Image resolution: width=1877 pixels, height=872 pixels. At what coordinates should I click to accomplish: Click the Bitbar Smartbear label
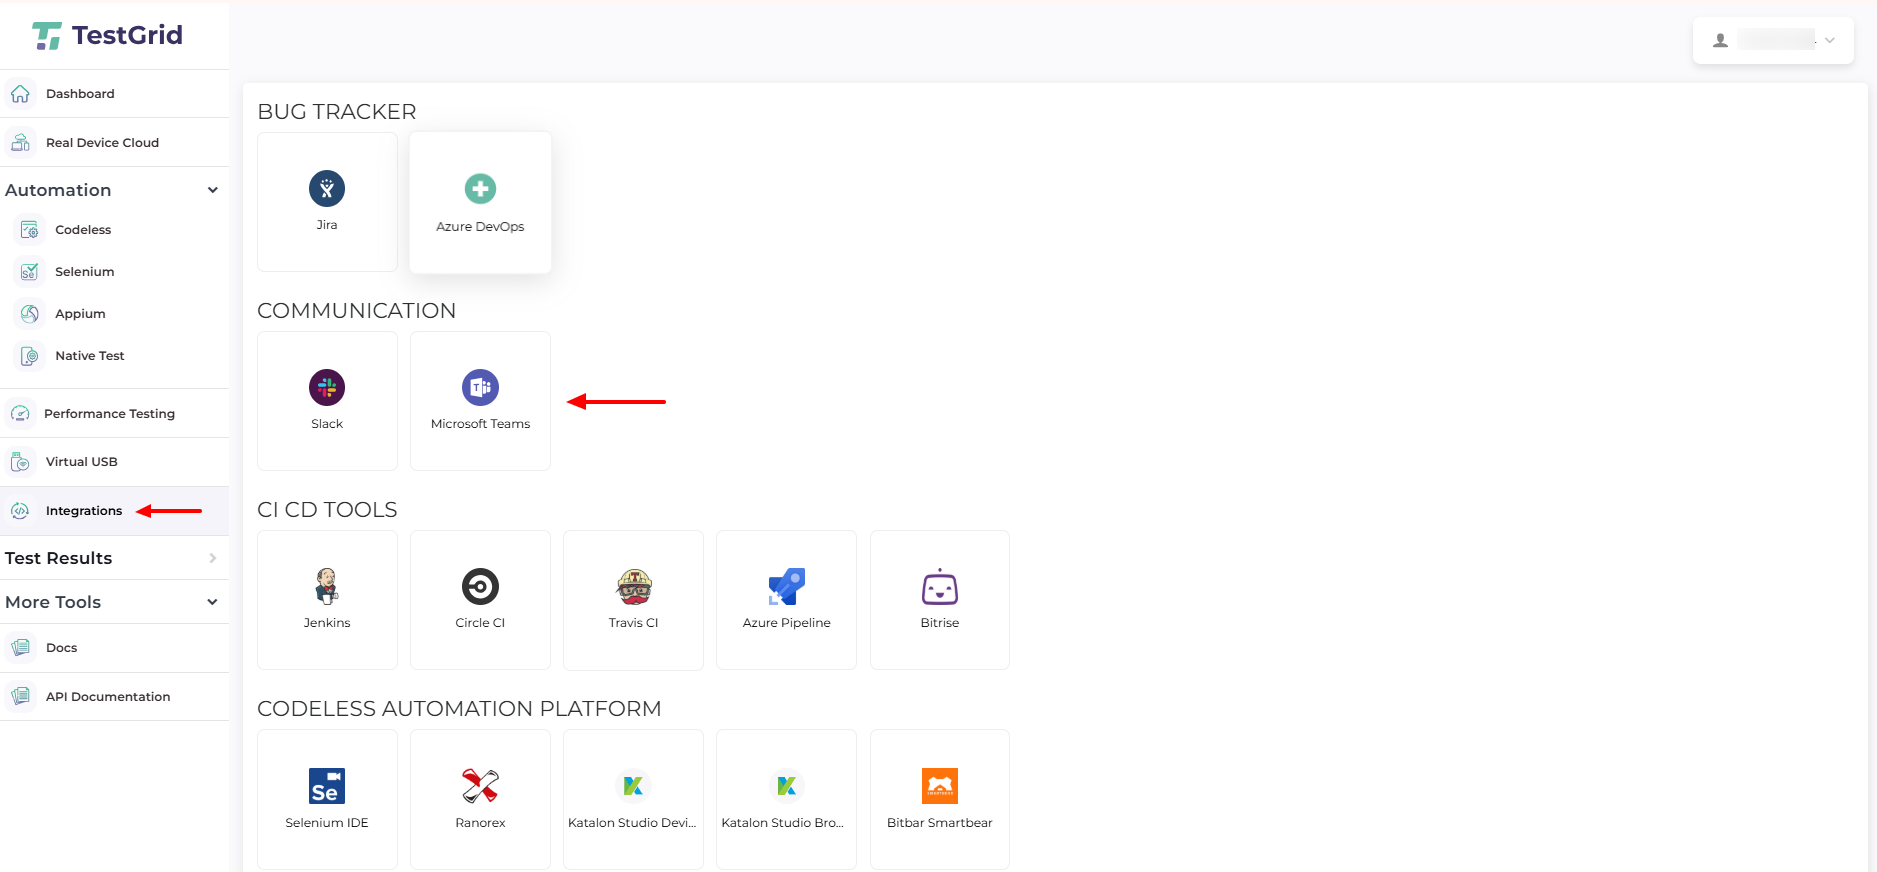[940, 823]
